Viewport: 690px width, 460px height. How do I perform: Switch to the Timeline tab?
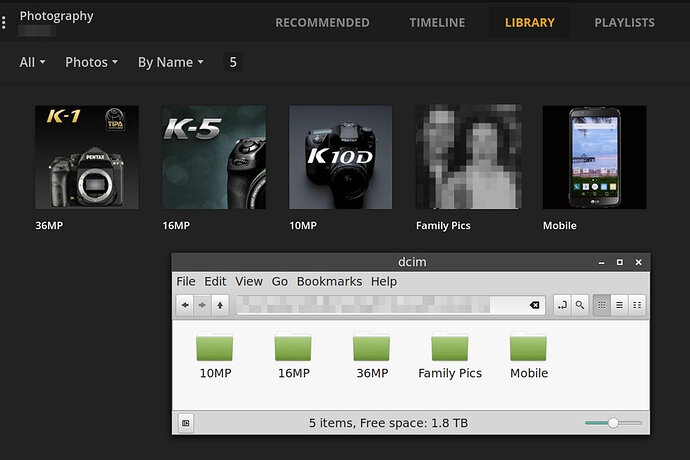tap(437, 22)
